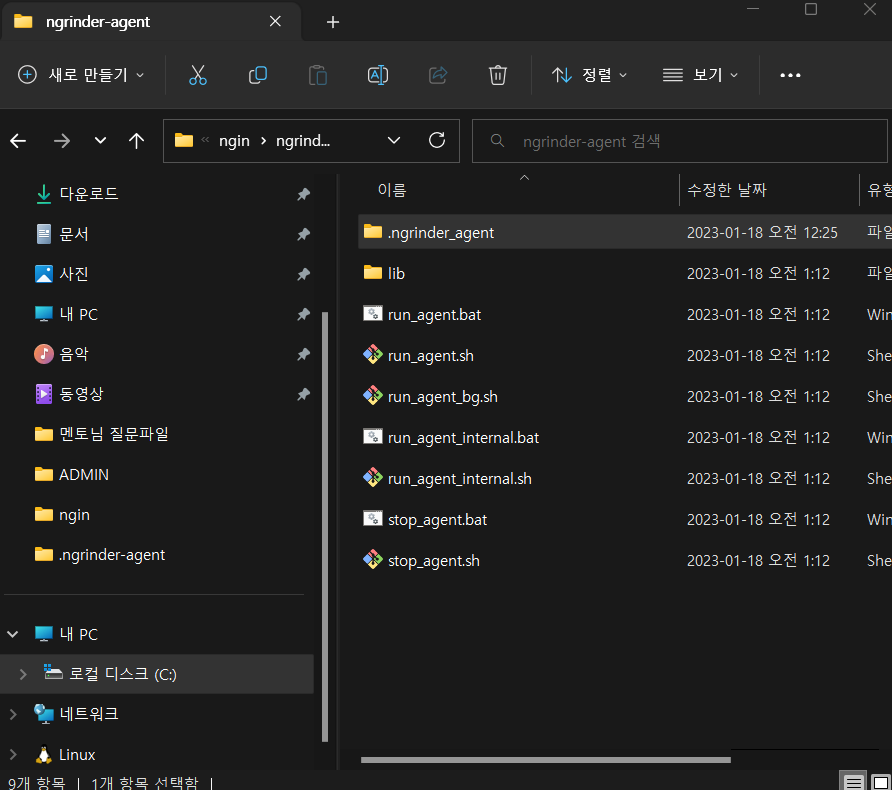The image size is (892, 790).
Task: Refresh the current folder view
Action: [437, 140]
